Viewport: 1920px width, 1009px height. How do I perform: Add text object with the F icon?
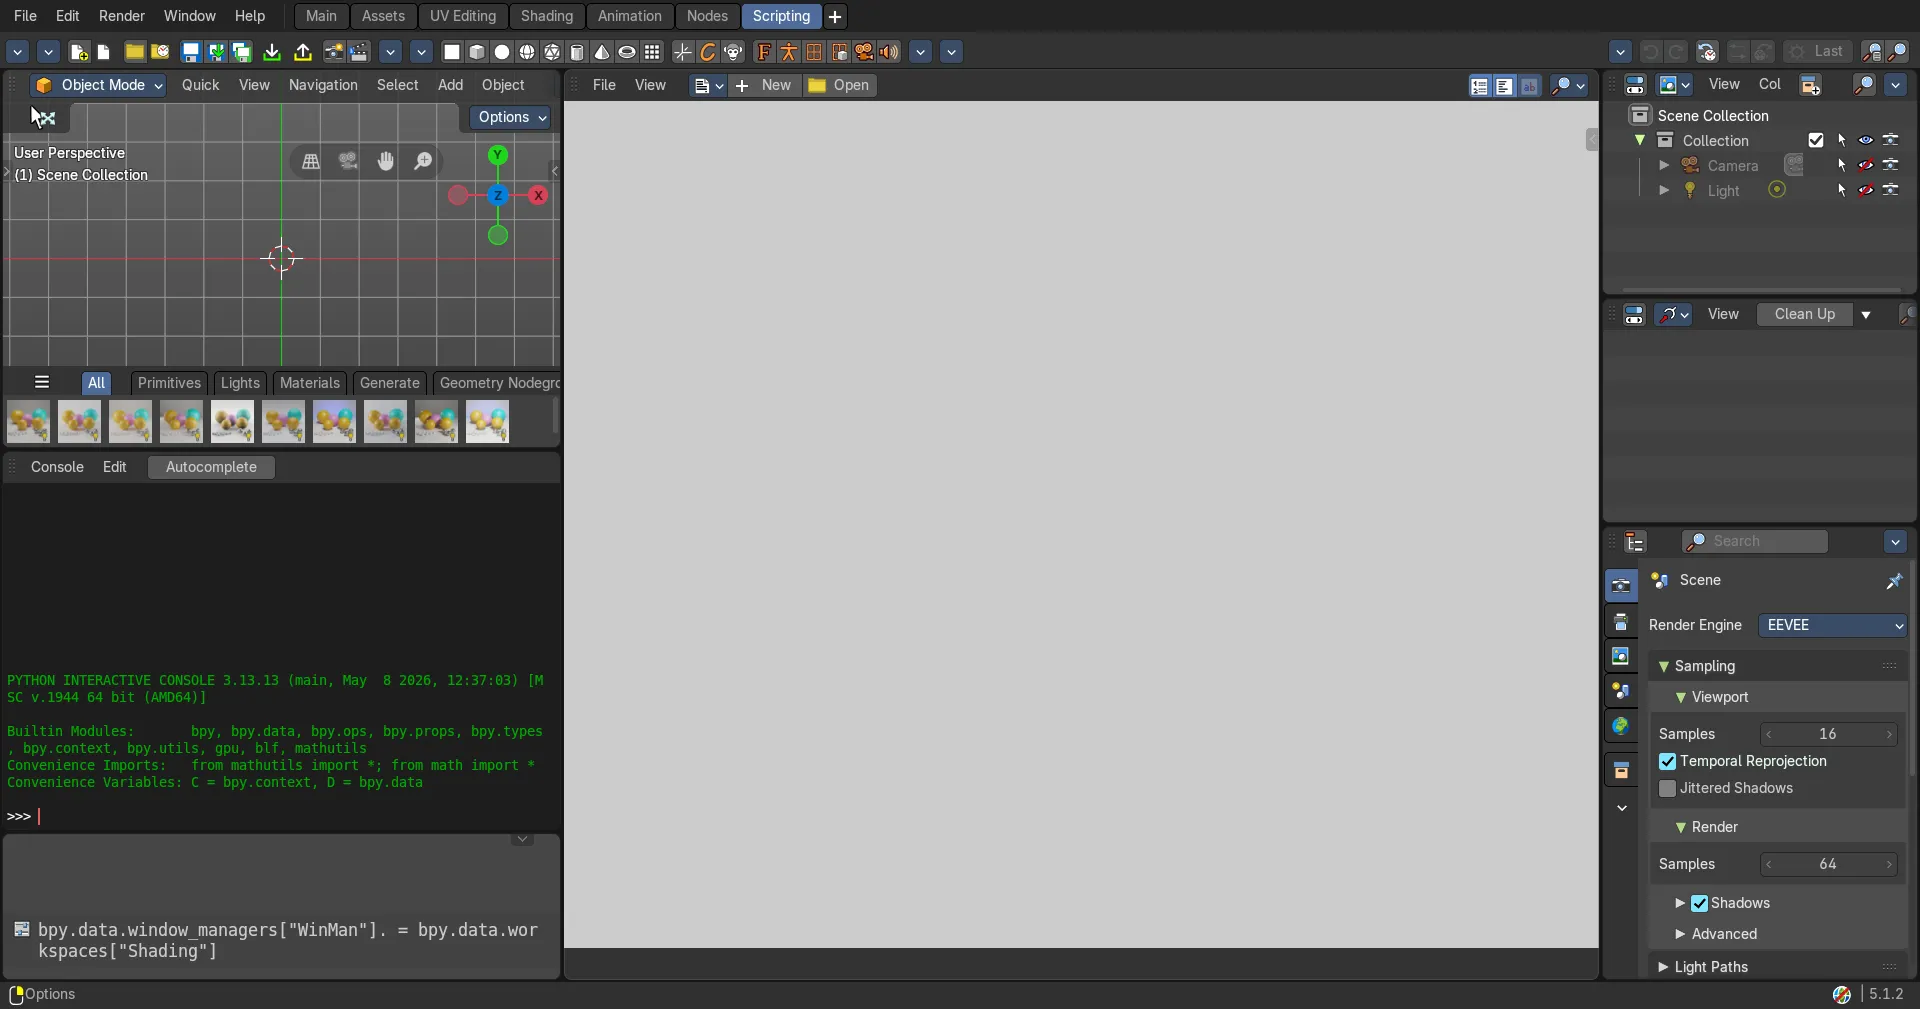tap(764, 52)
